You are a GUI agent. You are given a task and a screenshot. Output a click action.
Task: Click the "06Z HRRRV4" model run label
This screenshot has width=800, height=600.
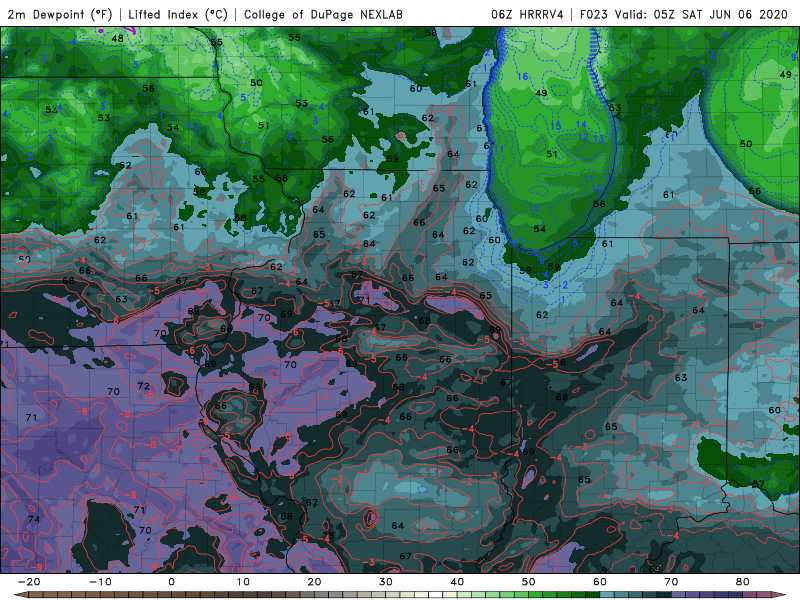tap(527, 14)
